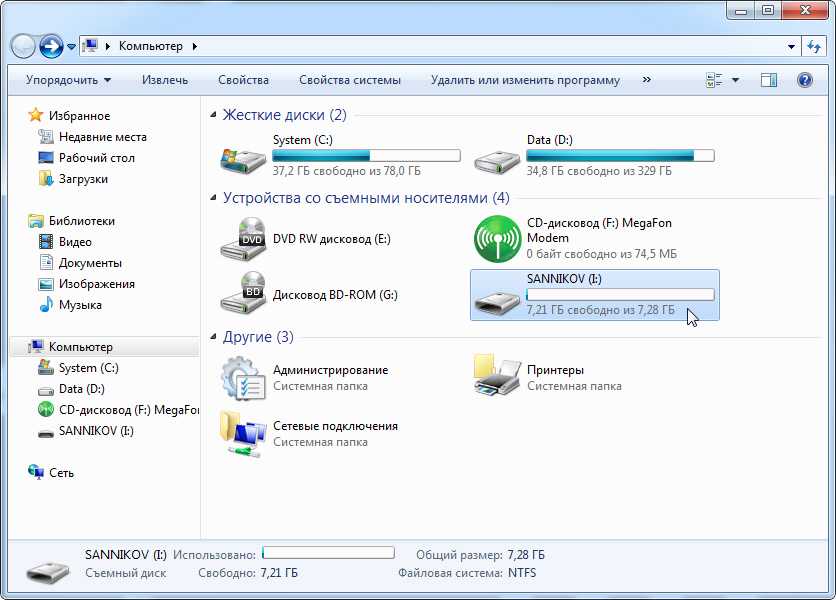
Task: Click the computer icon in address bar
Action: tap(91, 46)
